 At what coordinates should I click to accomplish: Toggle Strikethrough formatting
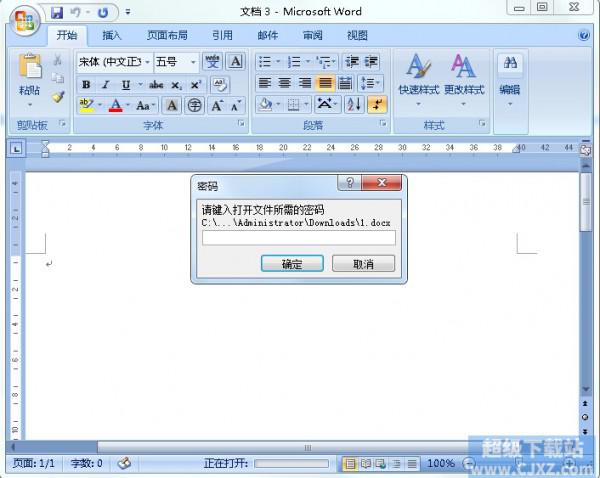coord(156,85)
